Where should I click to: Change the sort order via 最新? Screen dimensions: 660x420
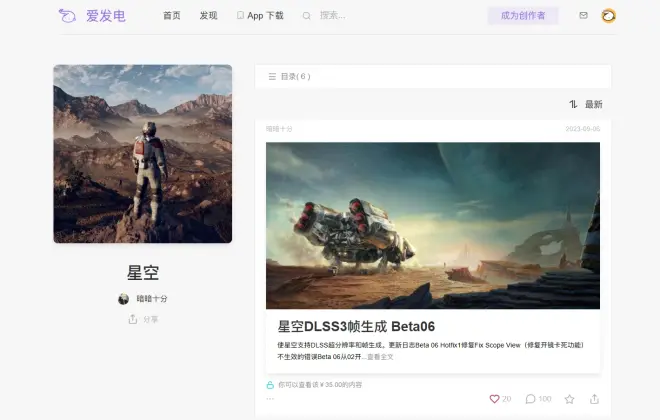pyautogui.click(x=593, y=104)
